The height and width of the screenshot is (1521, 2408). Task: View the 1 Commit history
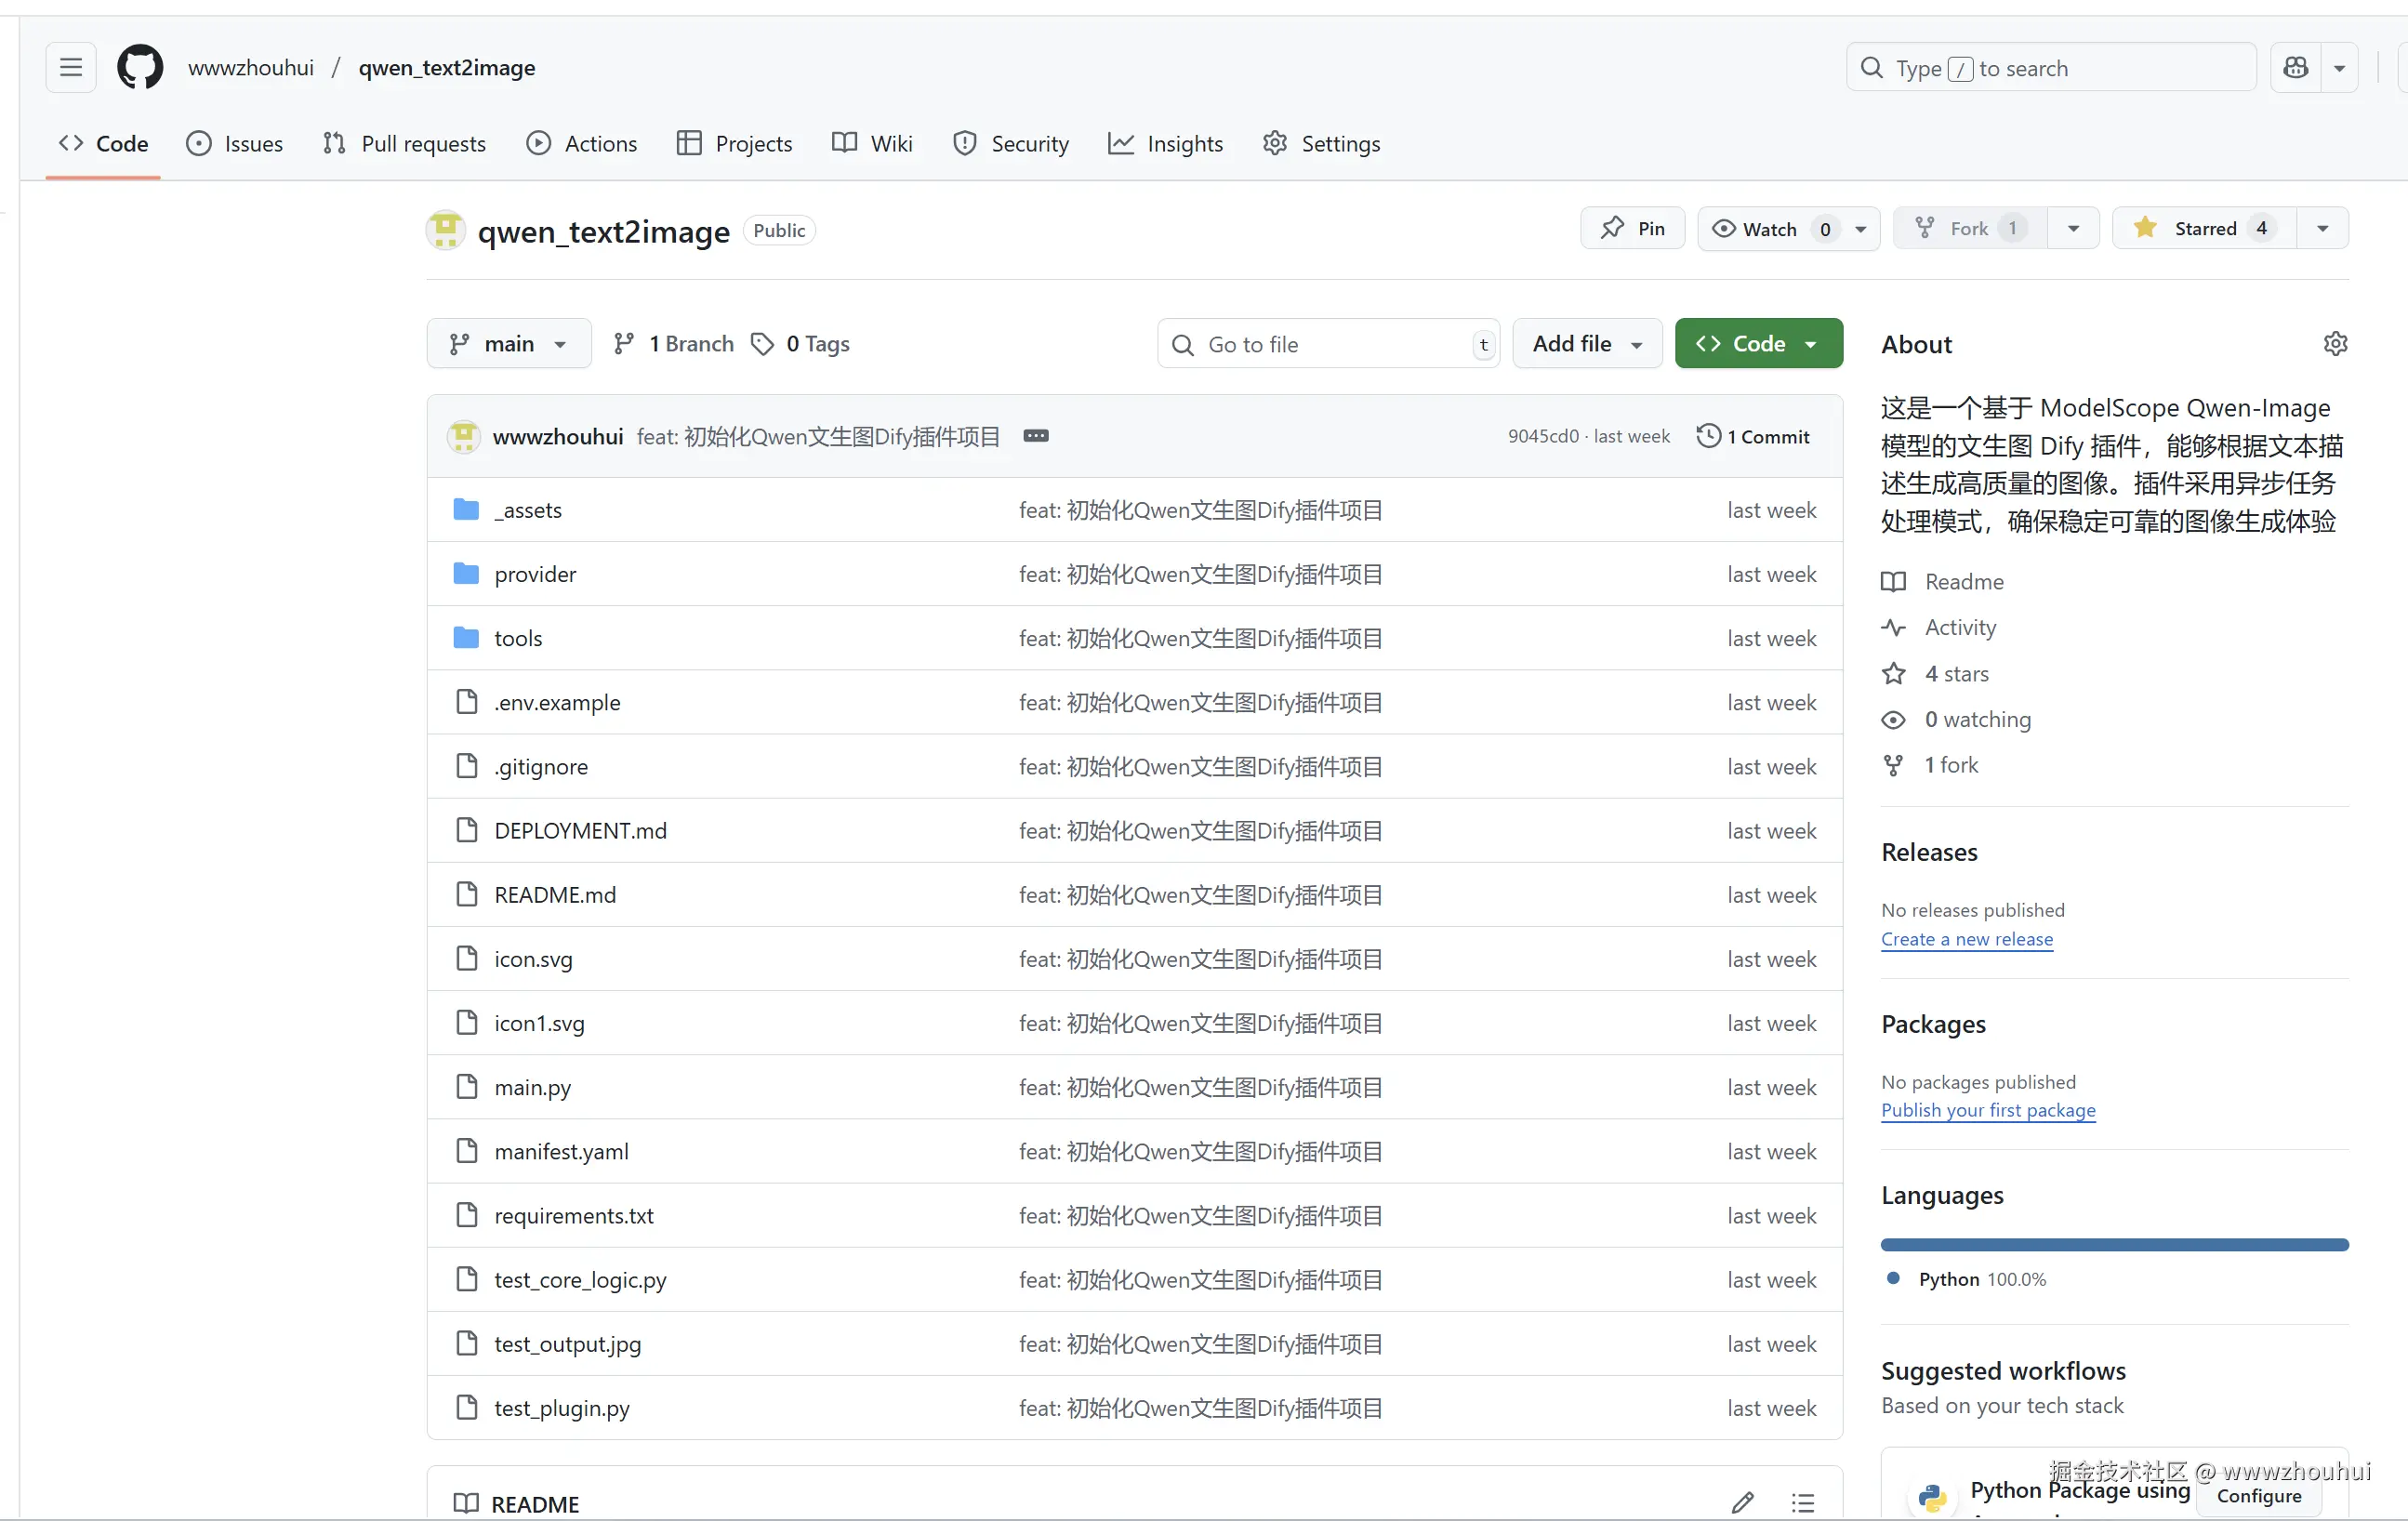pos(1753,437)
